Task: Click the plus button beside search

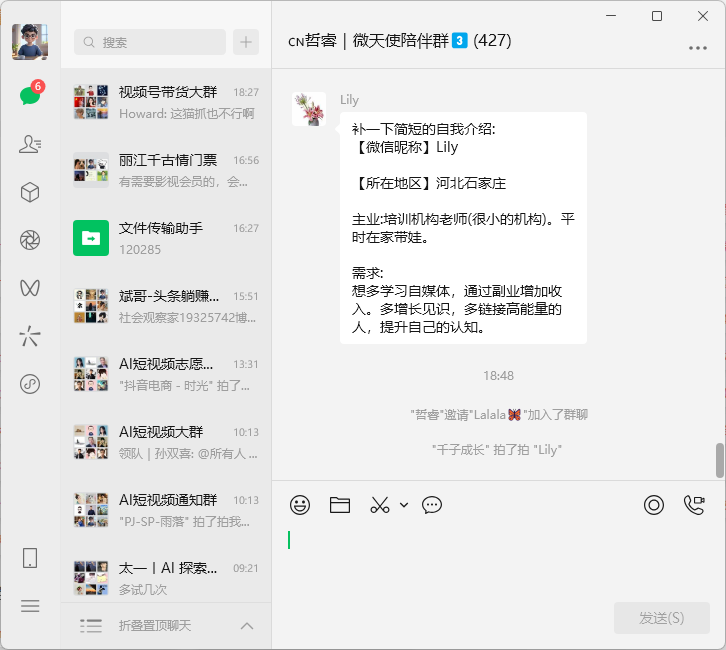Action: tap(246, 42)
